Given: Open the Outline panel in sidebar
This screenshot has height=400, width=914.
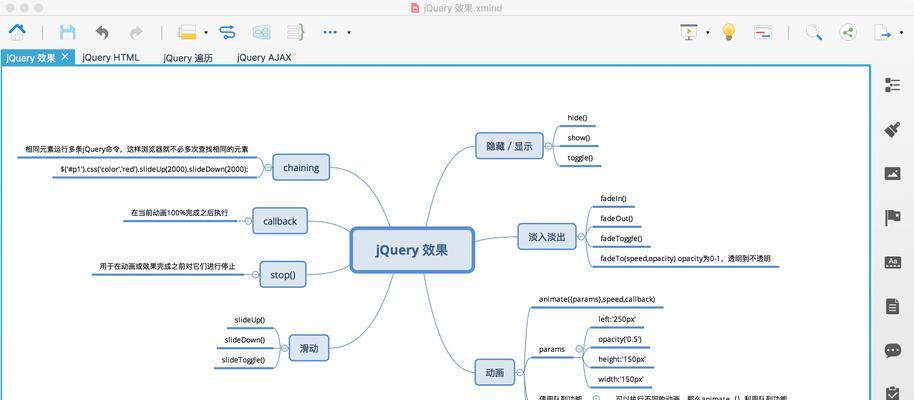Looking at the screenshot, I should click(x=892, y=85).
